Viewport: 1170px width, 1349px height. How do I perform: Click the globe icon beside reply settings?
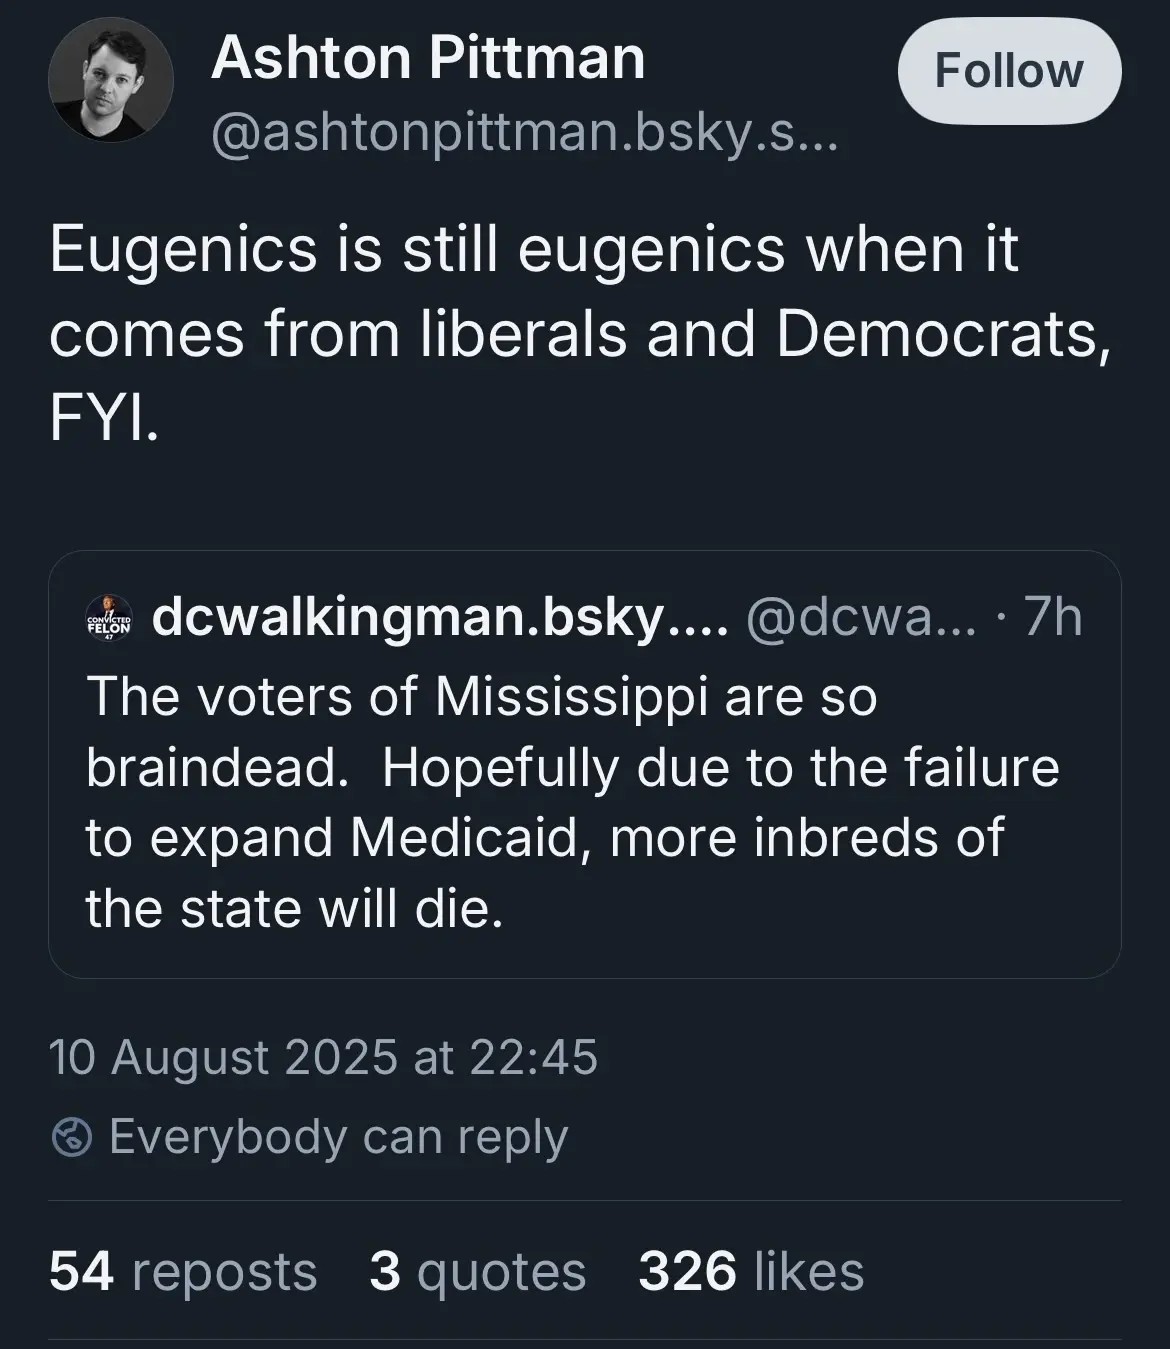(71, 1137)
